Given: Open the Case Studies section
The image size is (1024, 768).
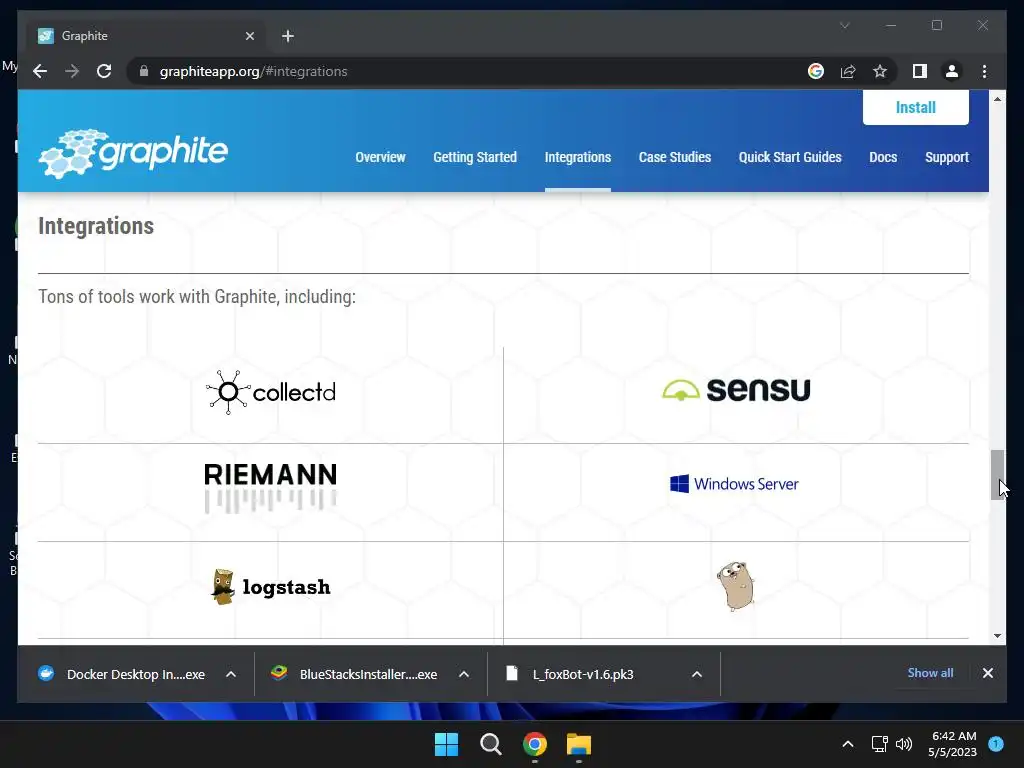Looking at the screenshot, I should click(x=675, y=157).
